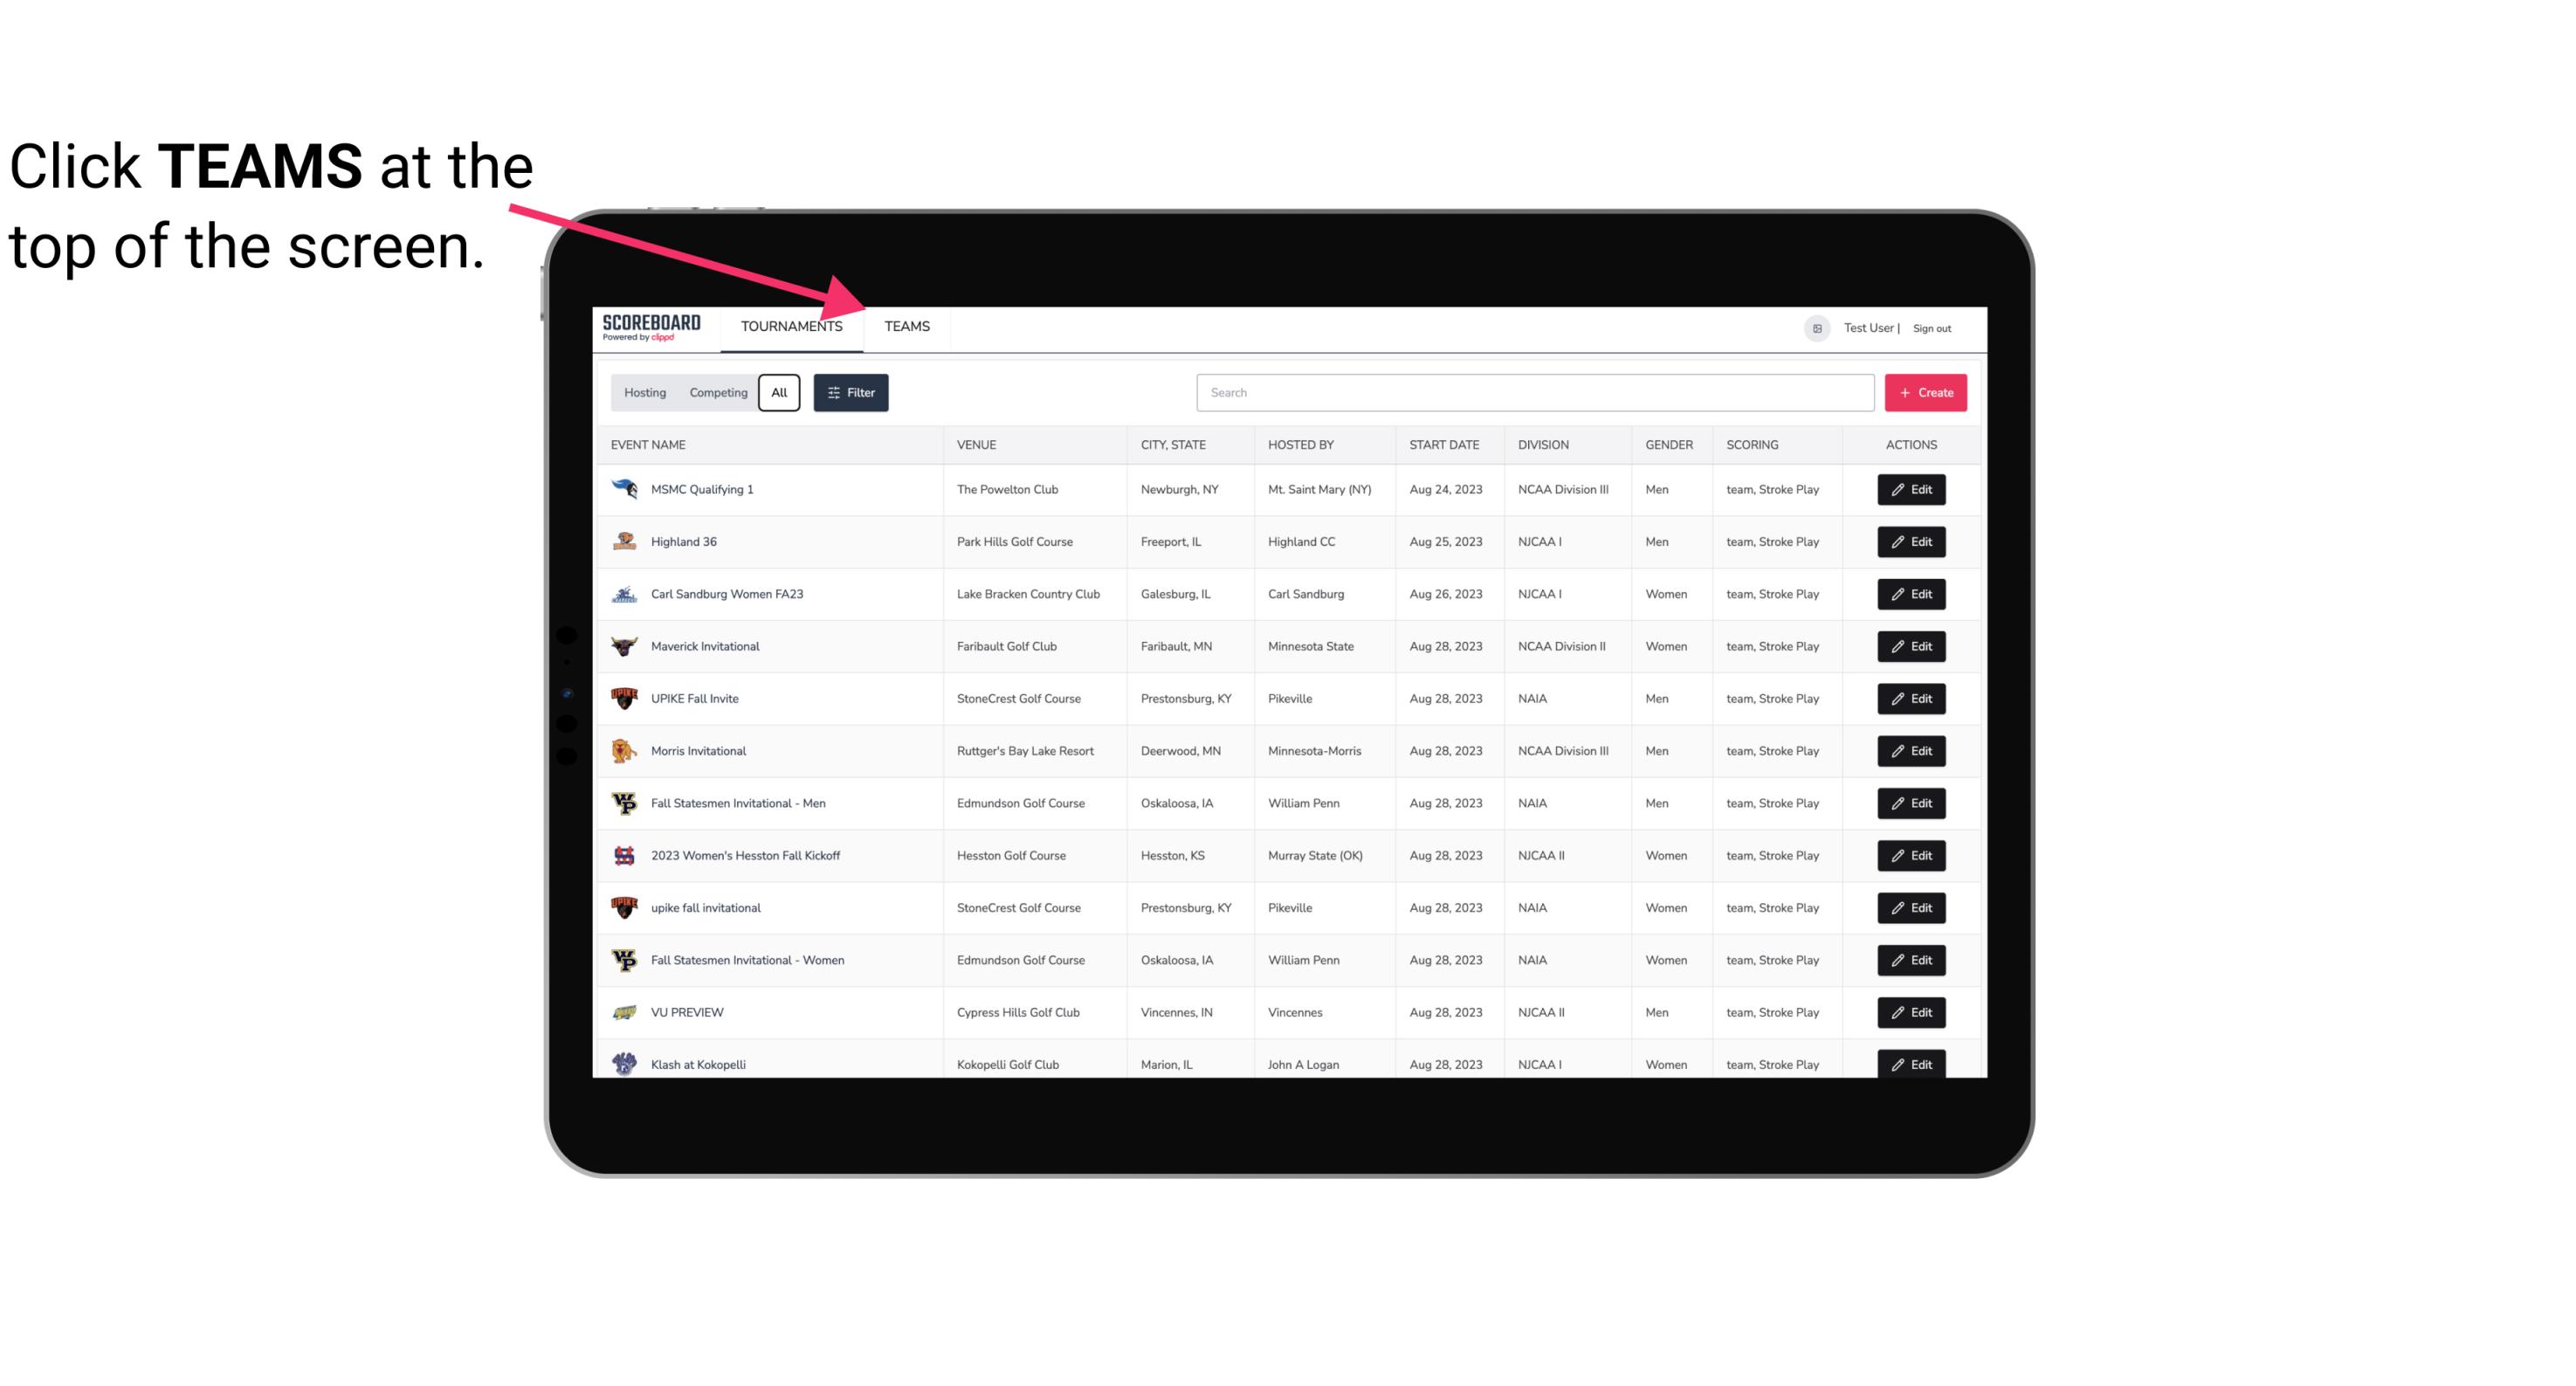
Task: Expand the DIVISION column header
Action: tap(1544, 444)
